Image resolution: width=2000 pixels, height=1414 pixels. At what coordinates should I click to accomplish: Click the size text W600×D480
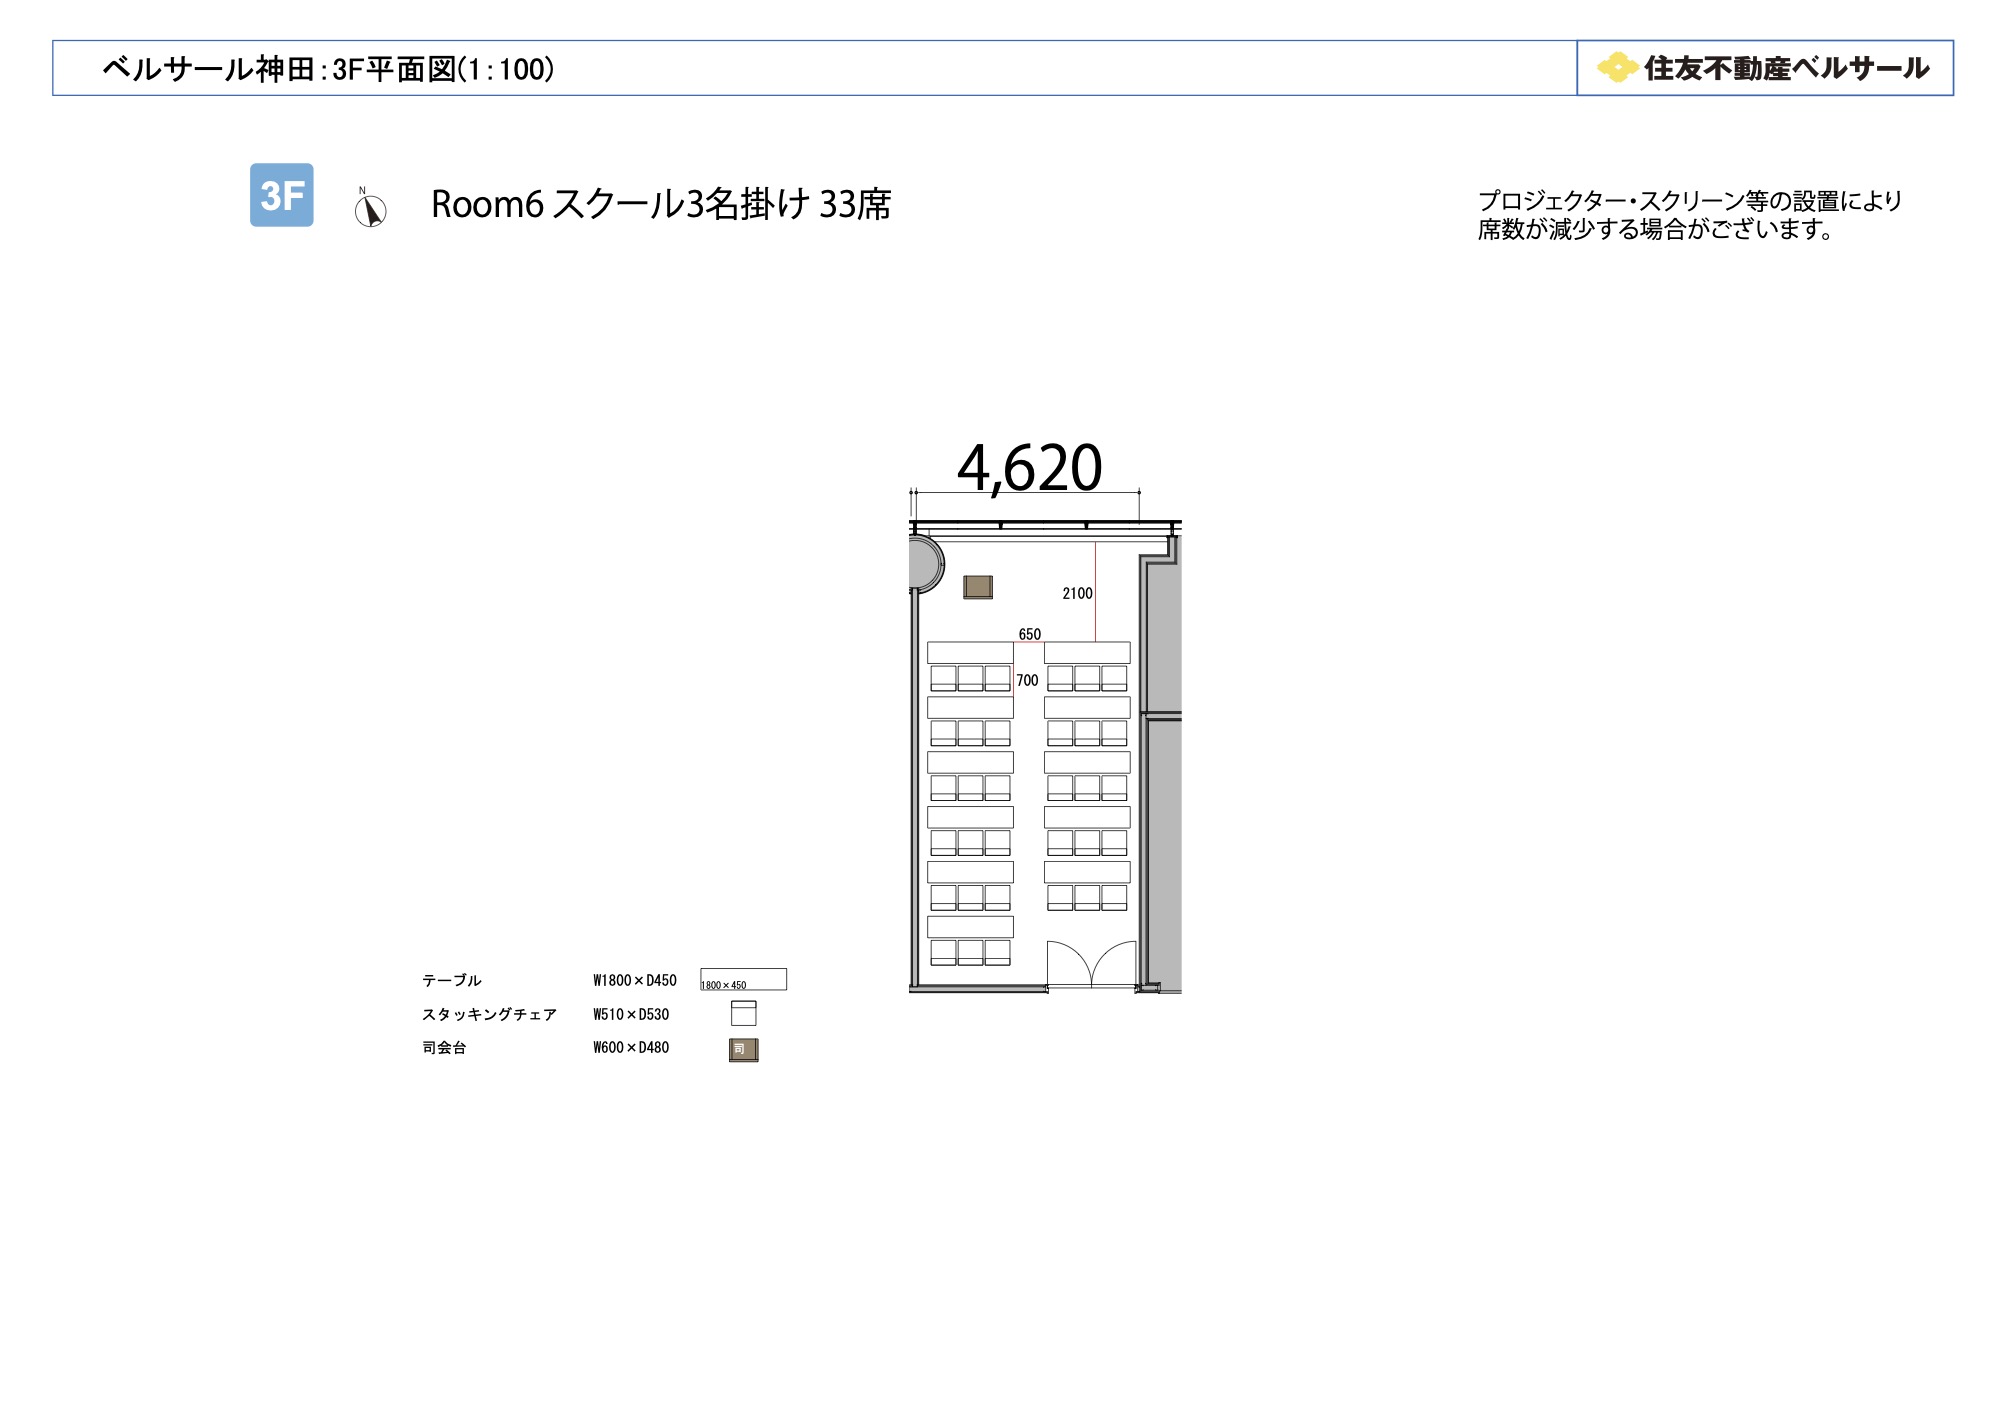coord(631,1047)
